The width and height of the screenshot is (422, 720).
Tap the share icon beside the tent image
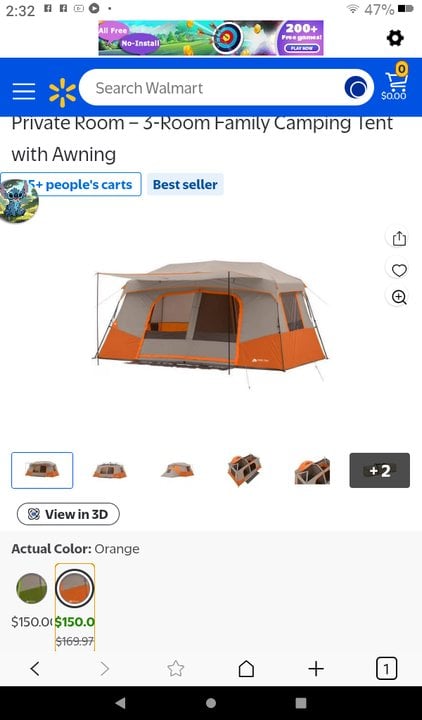399,239
